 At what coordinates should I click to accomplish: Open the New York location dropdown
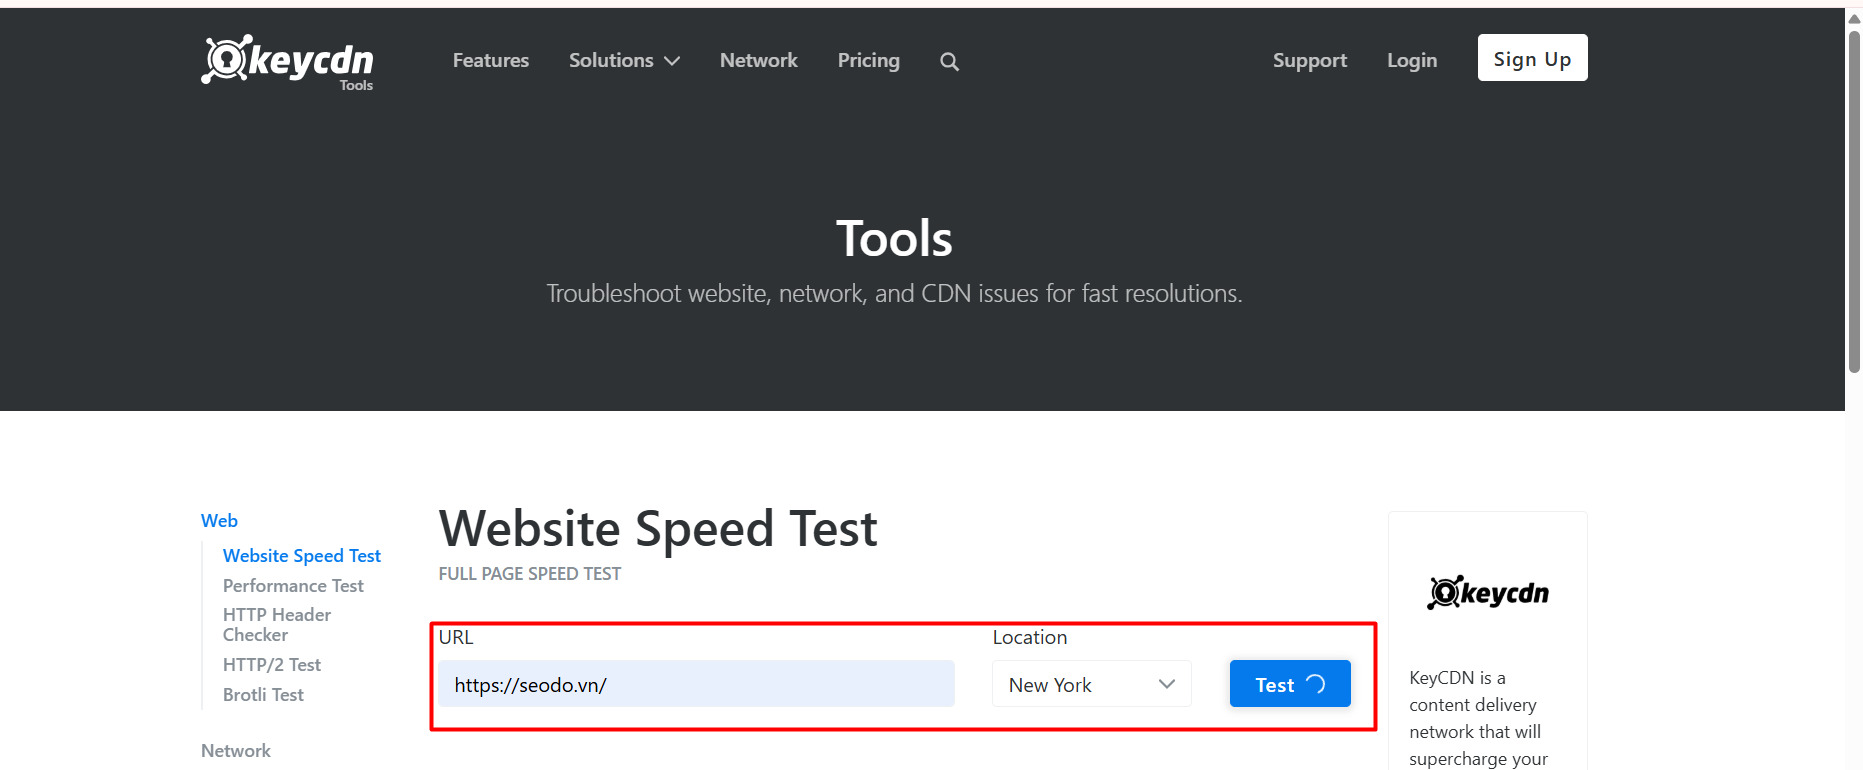1091,684
